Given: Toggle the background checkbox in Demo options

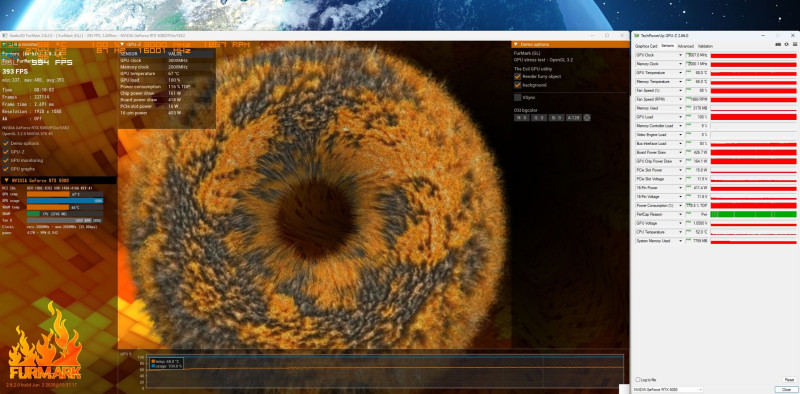Looking at the screenshot, I should tap(517, 85).
